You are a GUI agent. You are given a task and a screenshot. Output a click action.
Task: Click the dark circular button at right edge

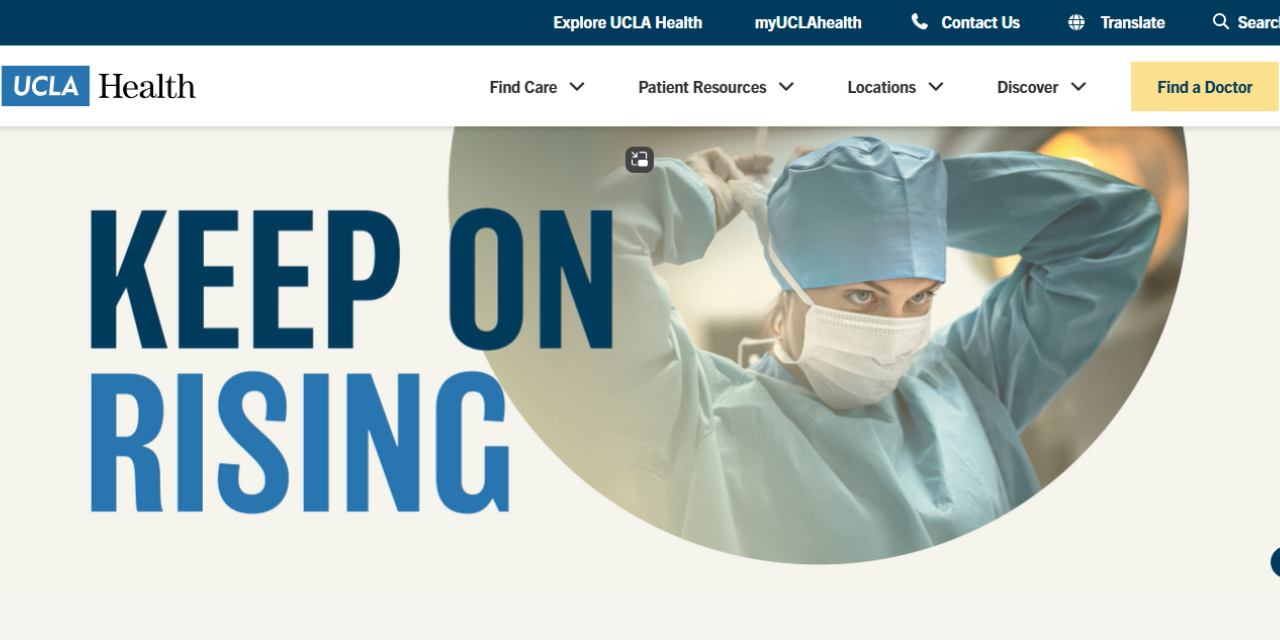point(1275,562)
